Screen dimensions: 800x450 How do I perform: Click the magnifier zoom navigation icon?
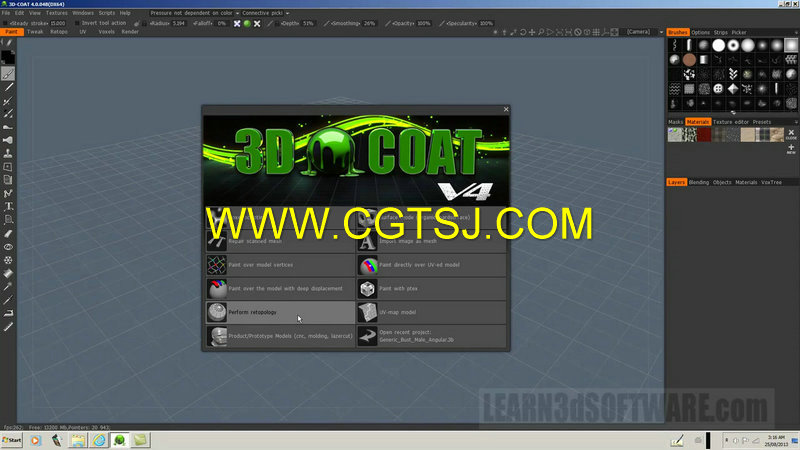[541, 32]
